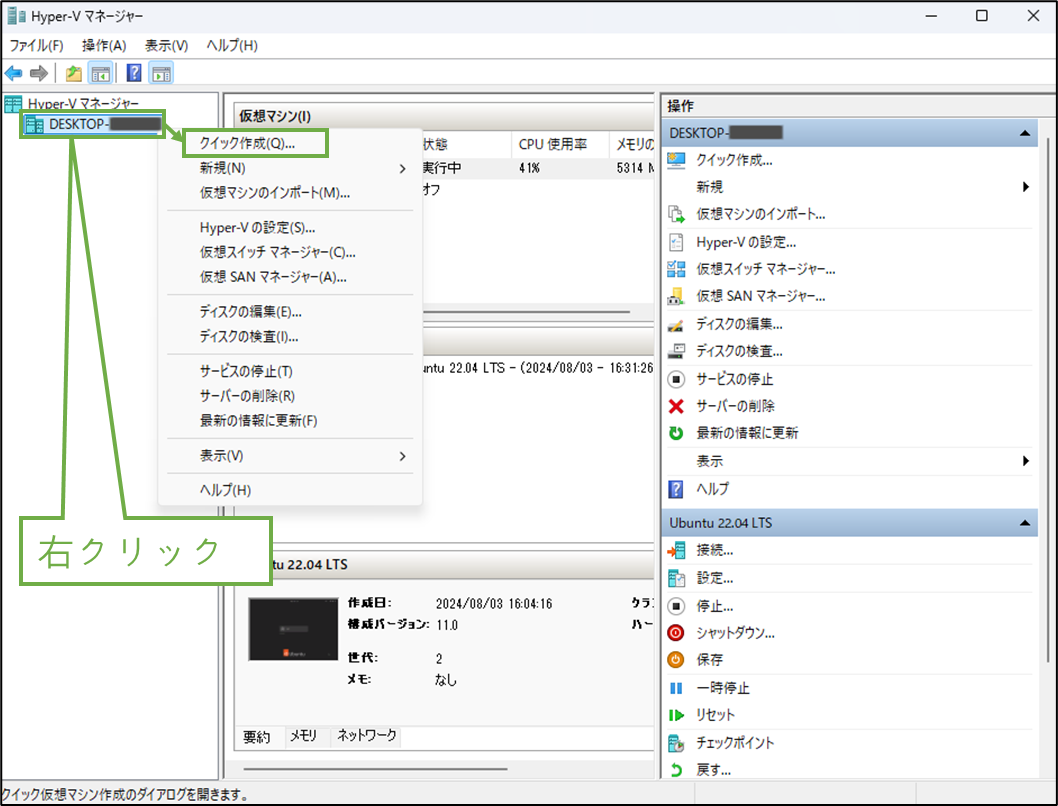The width and height of the screenshot is (1058, 806).
Task: Switch to the ネットワーク tab
Action: [x=368, y=737]
